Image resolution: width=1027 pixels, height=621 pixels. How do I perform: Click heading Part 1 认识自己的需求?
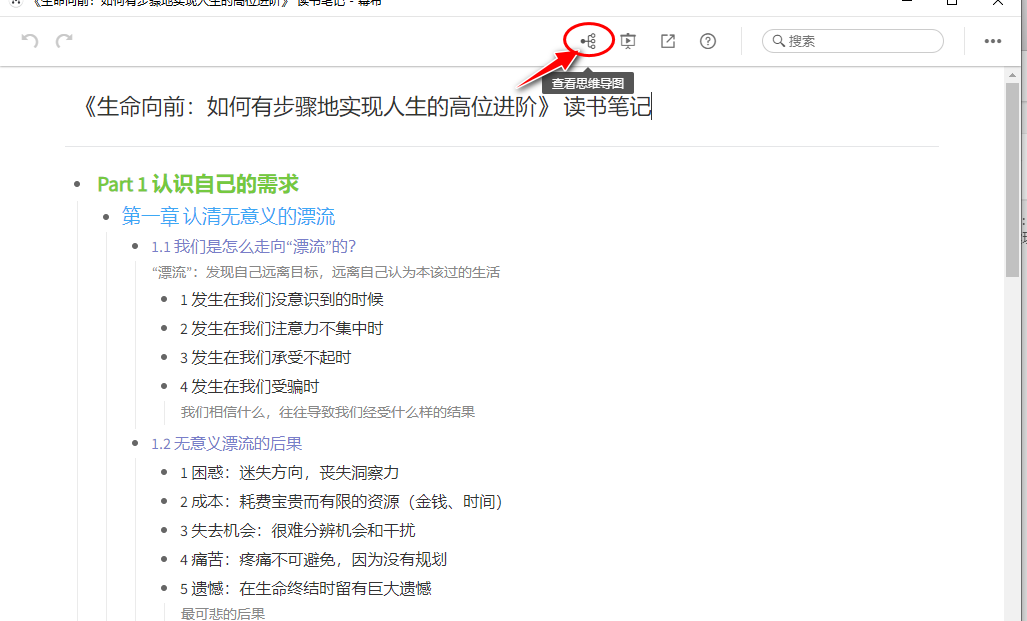(x=198, y=184)
